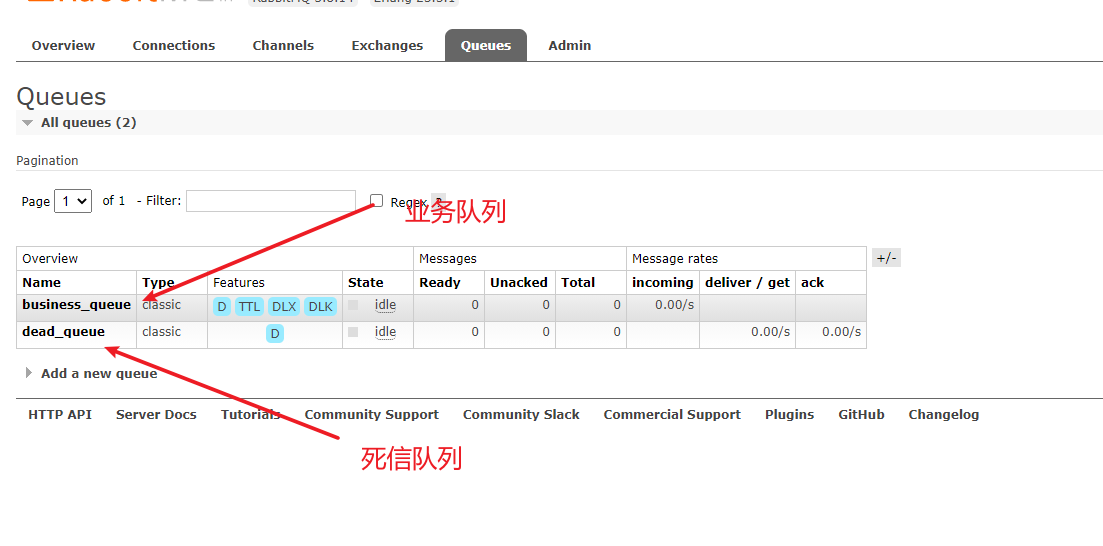Sort by the Total column header
Viewport: 1103px width, 546px height.
click(578, 283)
